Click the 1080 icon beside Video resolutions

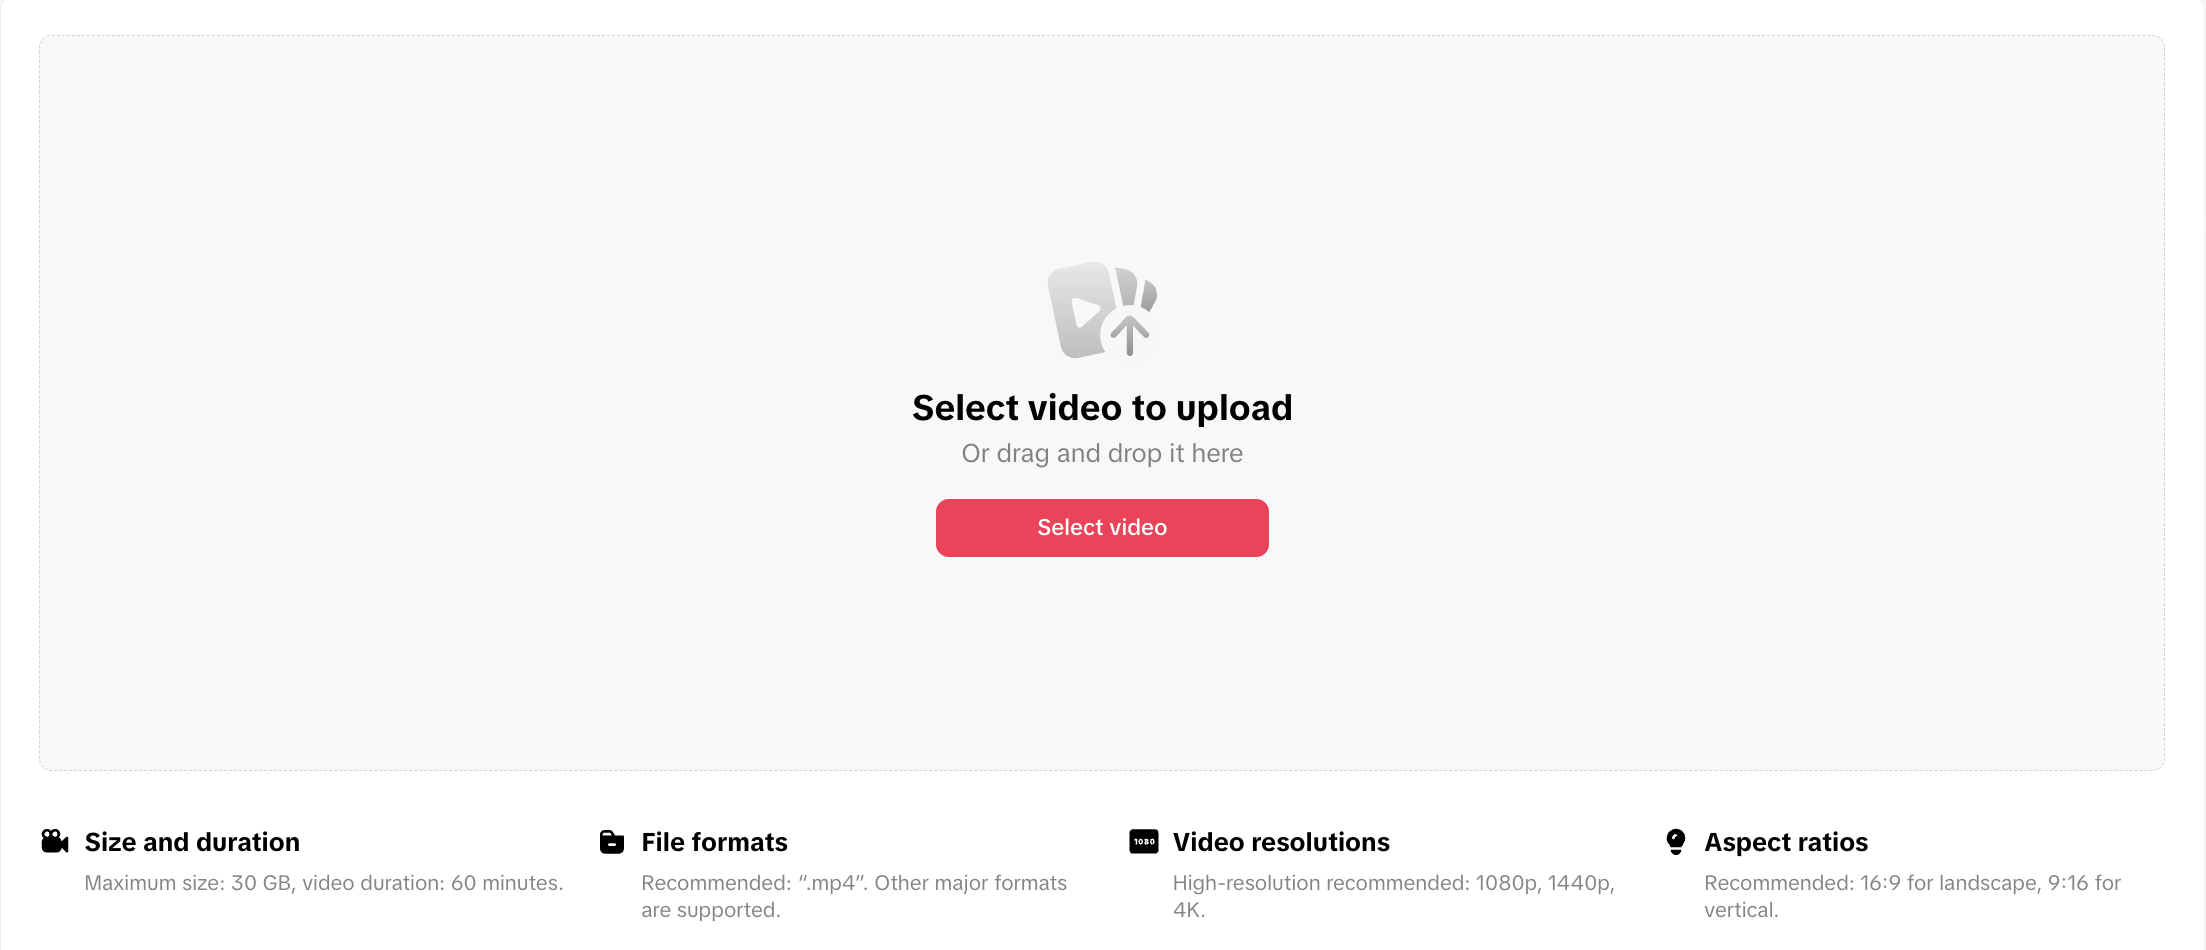pyautogui.click(x=1144, y=842)
